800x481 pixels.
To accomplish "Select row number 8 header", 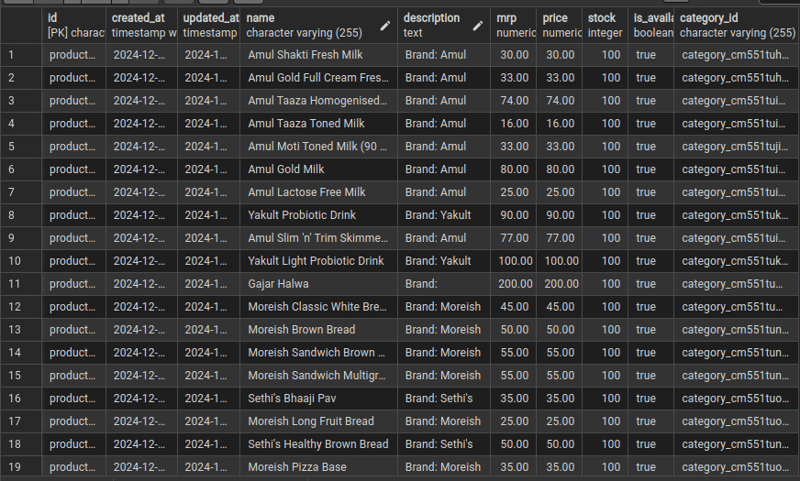I will pos(21,215).
